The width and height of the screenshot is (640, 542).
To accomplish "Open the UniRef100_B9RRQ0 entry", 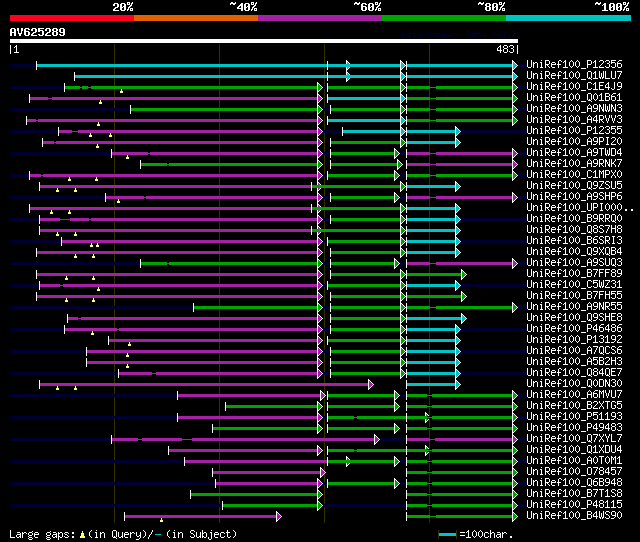I will pos(574,219).
